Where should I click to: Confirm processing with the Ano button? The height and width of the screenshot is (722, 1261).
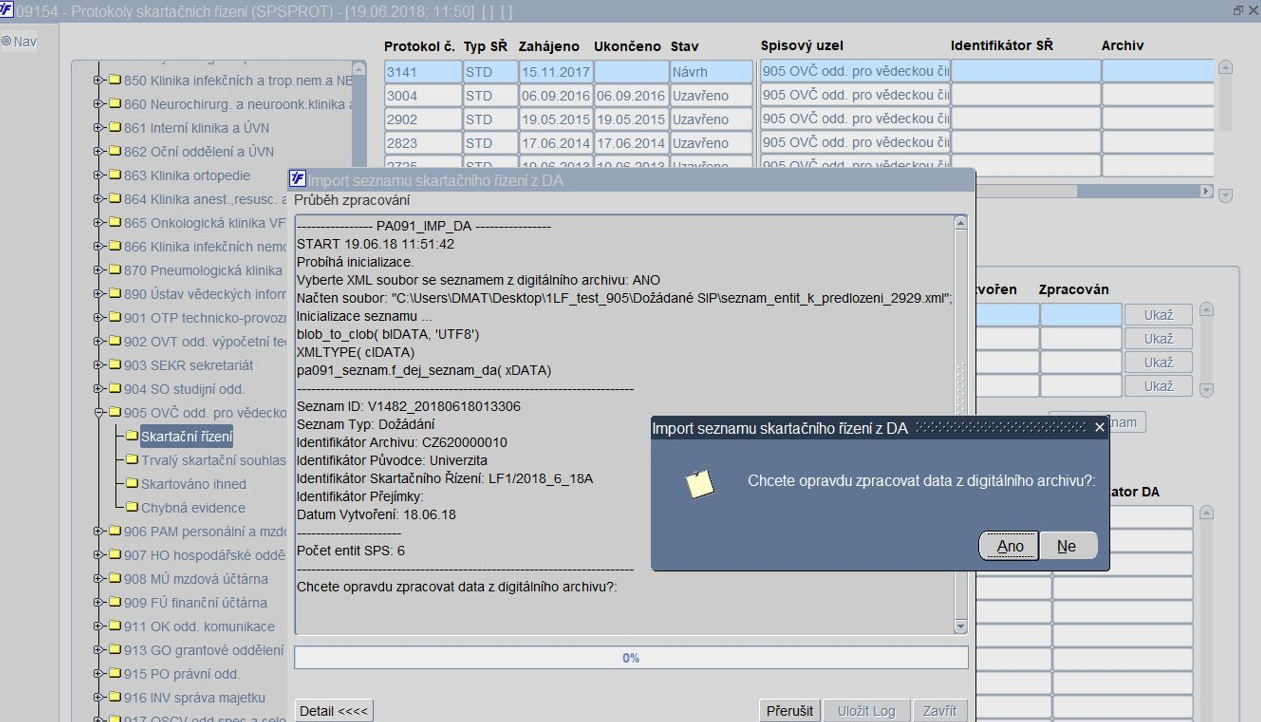pyautogui.click(x=1009, y=546)
